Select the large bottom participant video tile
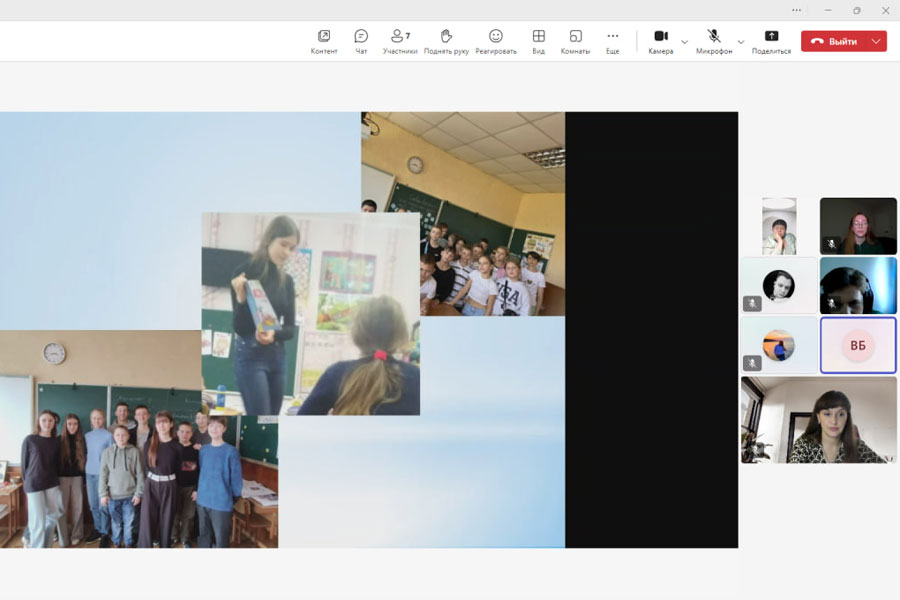The width and height of the screenshot is (900, 600). [818, 420]
